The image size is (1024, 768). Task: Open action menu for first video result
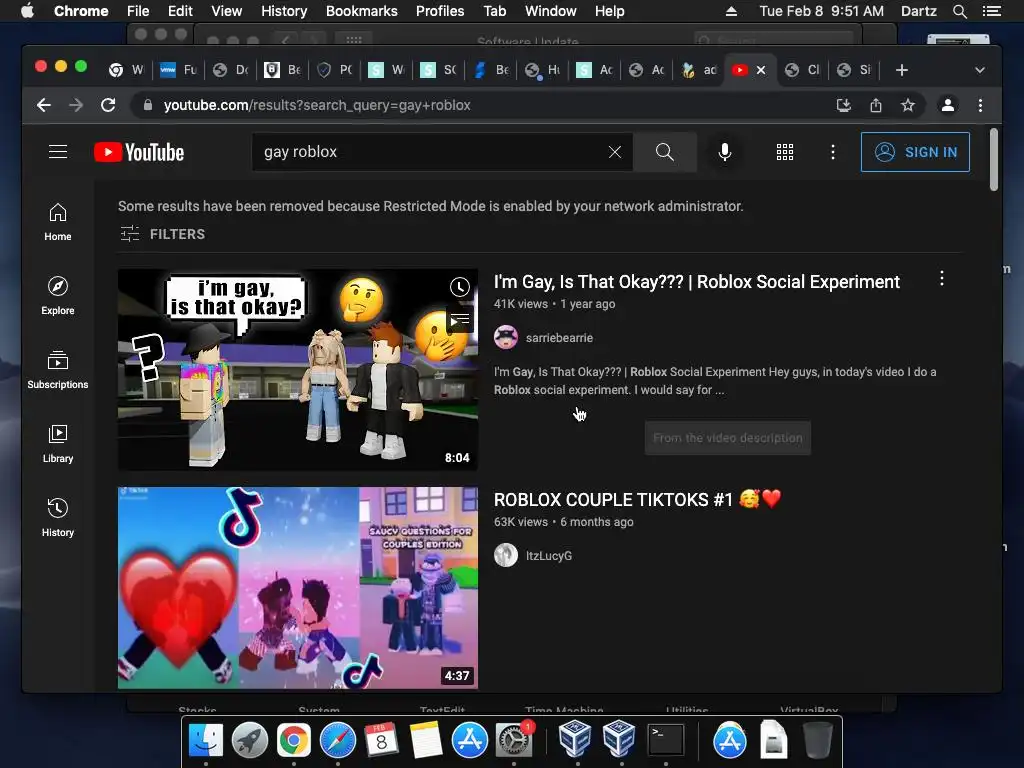(x=941, y=278)
